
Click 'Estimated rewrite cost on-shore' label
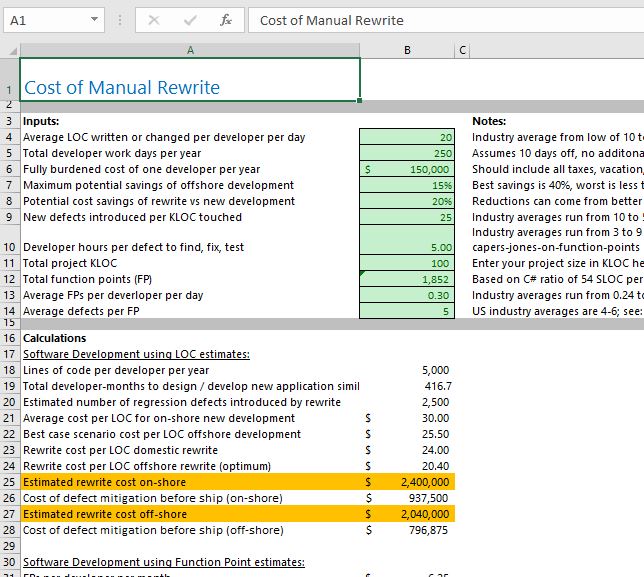pyautogui.click(x=104, y=482)
